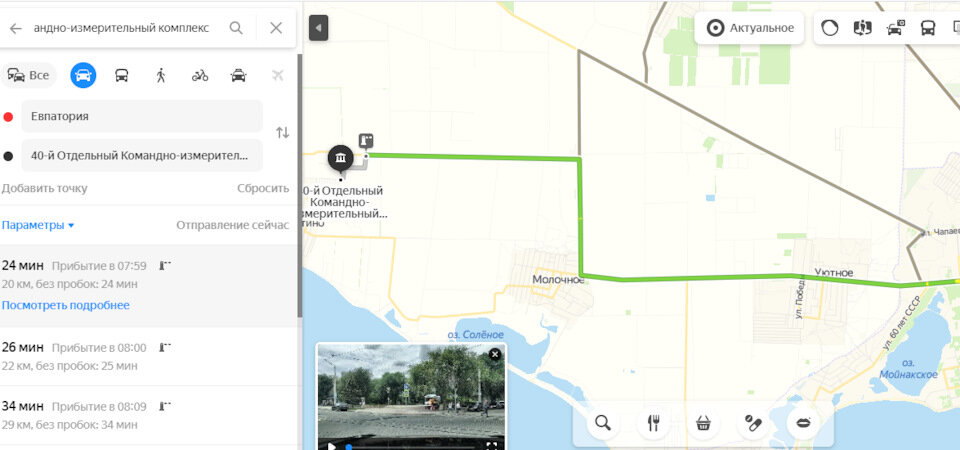Search pharmacies with pill icon
This screenshot has height=450, width=960.
(x=753, y=423)
